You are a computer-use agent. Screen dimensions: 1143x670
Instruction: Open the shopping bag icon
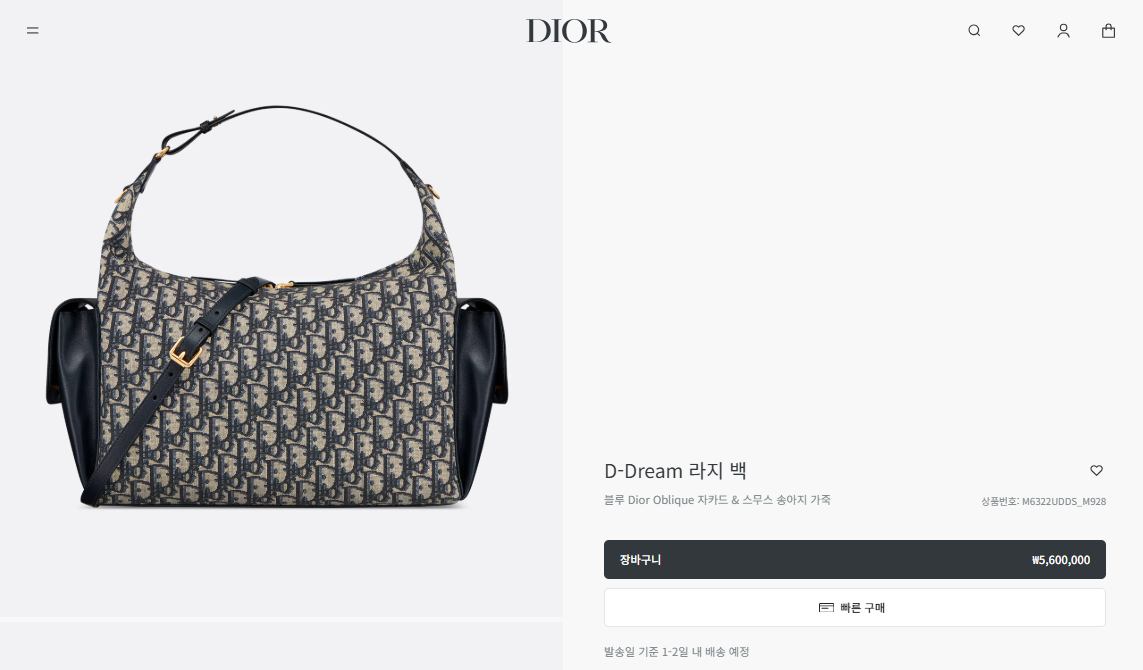[x=1108, y=31]
